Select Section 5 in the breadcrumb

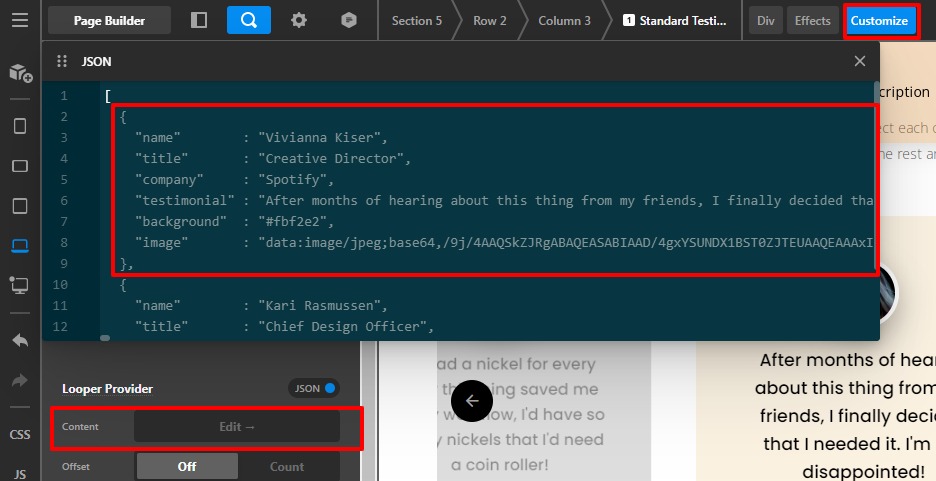tap(416, 20)
